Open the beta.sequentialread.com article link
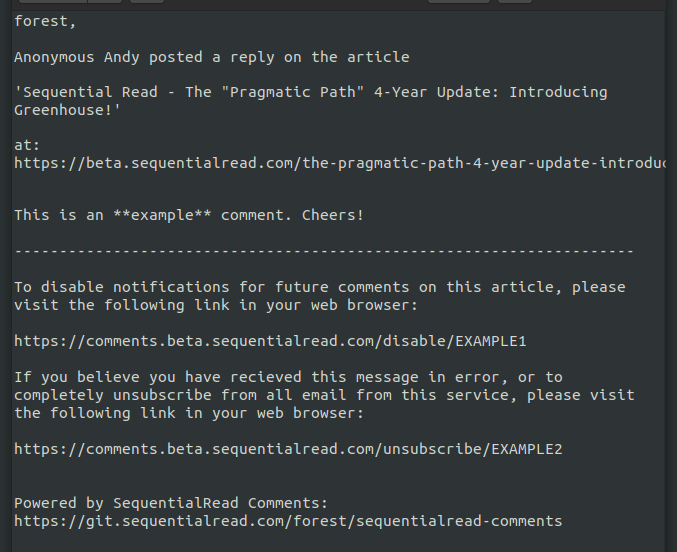The height and width of the screenshot is (552, 677). point(340,162)
